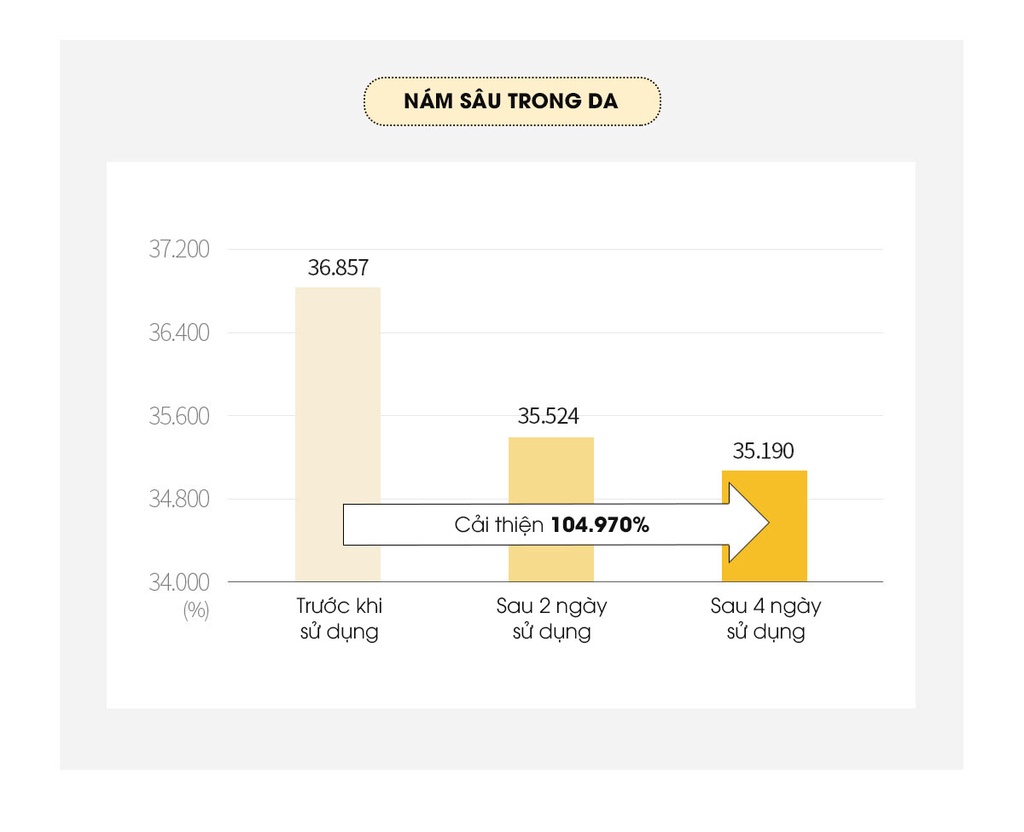The height and width of the screenshot is (832, 1024).
Task: Click the 35.524 data value label
Action: [x=549, y=416]
